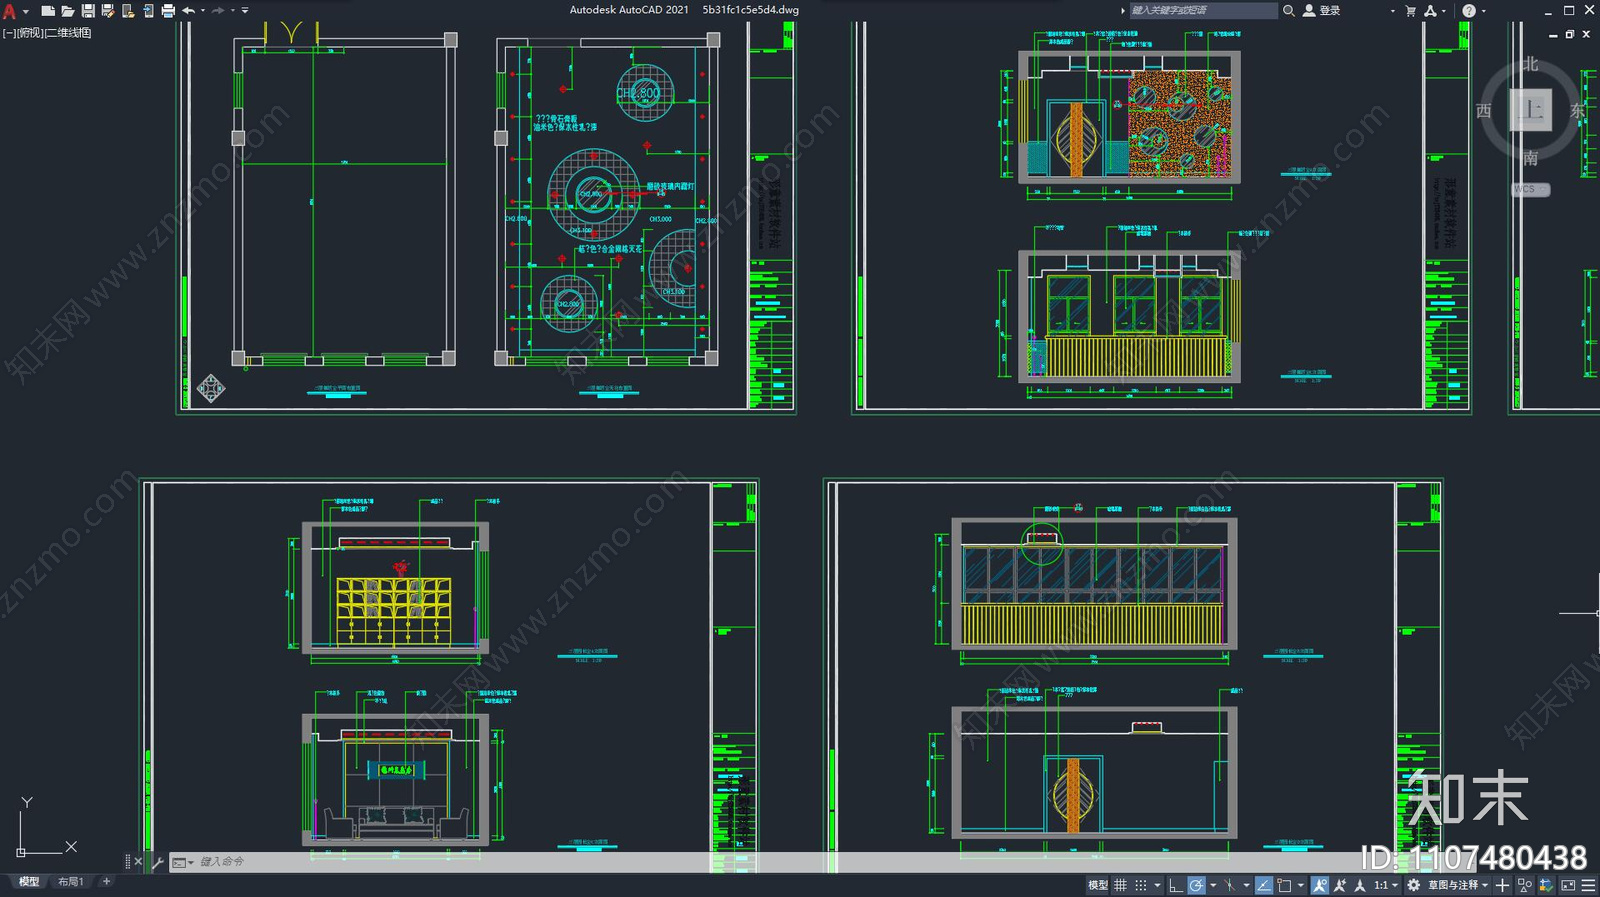Open workspace switching gear icon
Screen dimensions: 1600x897
1413,885
